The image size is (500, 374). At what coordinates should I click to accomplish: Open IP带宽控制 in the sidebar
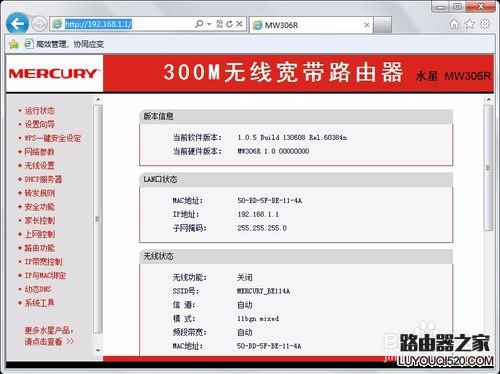pyautogui.click(x=43, y=262)
